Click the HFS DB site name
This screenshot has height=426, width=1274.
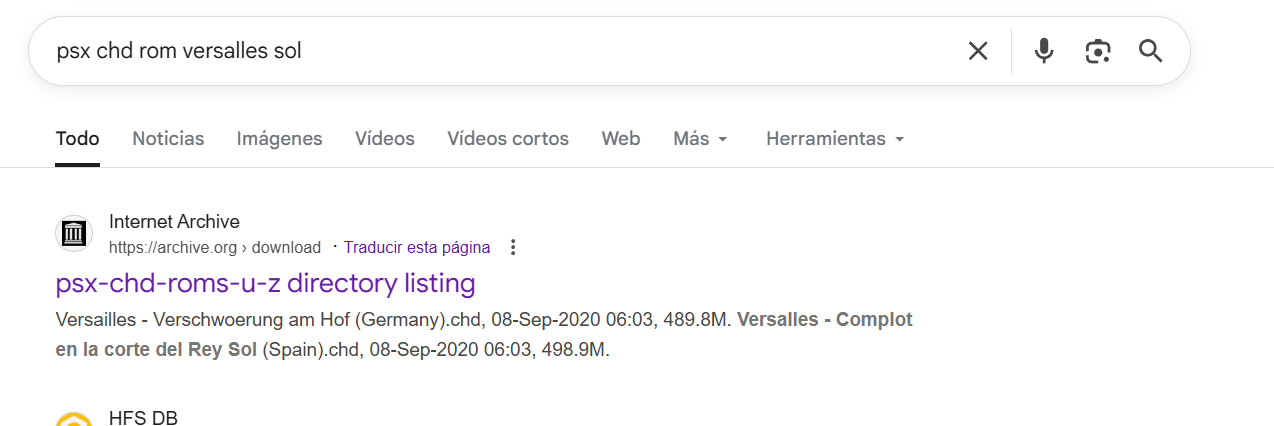(x=143, y=418)
